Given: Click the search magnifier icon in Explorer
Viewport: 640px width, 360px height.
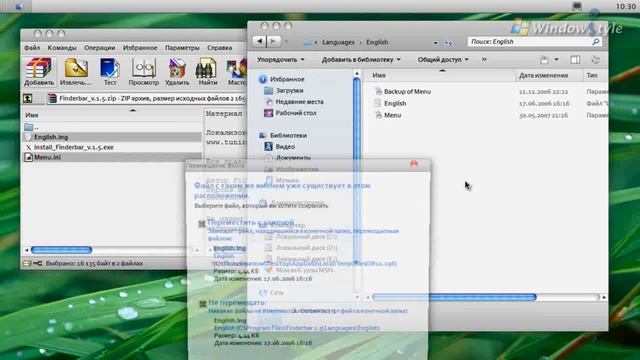Looking at the screenshot, I should pos(596,42).
